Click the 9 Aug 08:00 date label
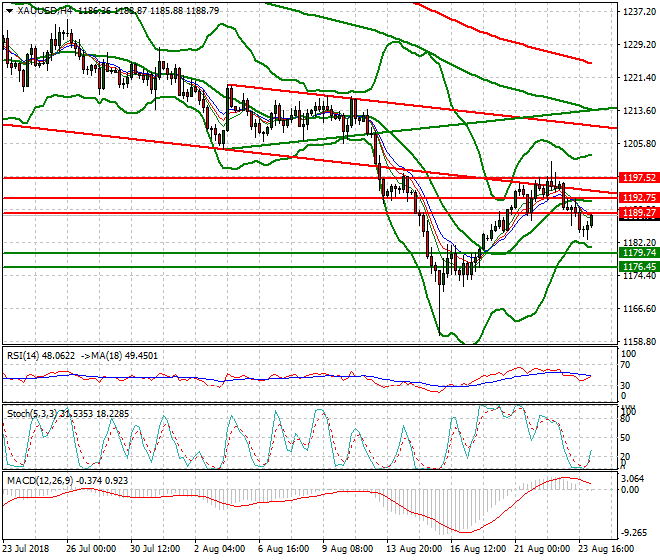 348,549
